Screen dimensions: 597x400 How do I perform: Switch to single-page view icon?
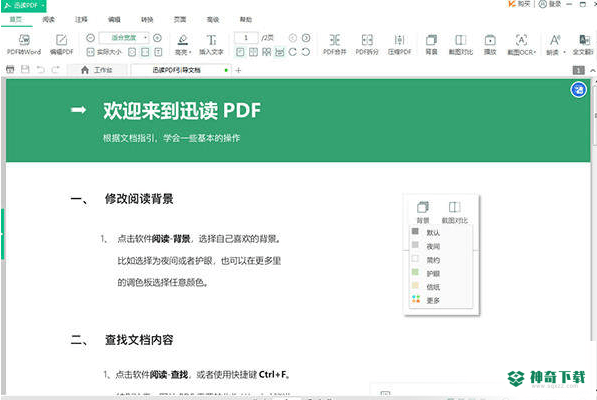(240, 52)
